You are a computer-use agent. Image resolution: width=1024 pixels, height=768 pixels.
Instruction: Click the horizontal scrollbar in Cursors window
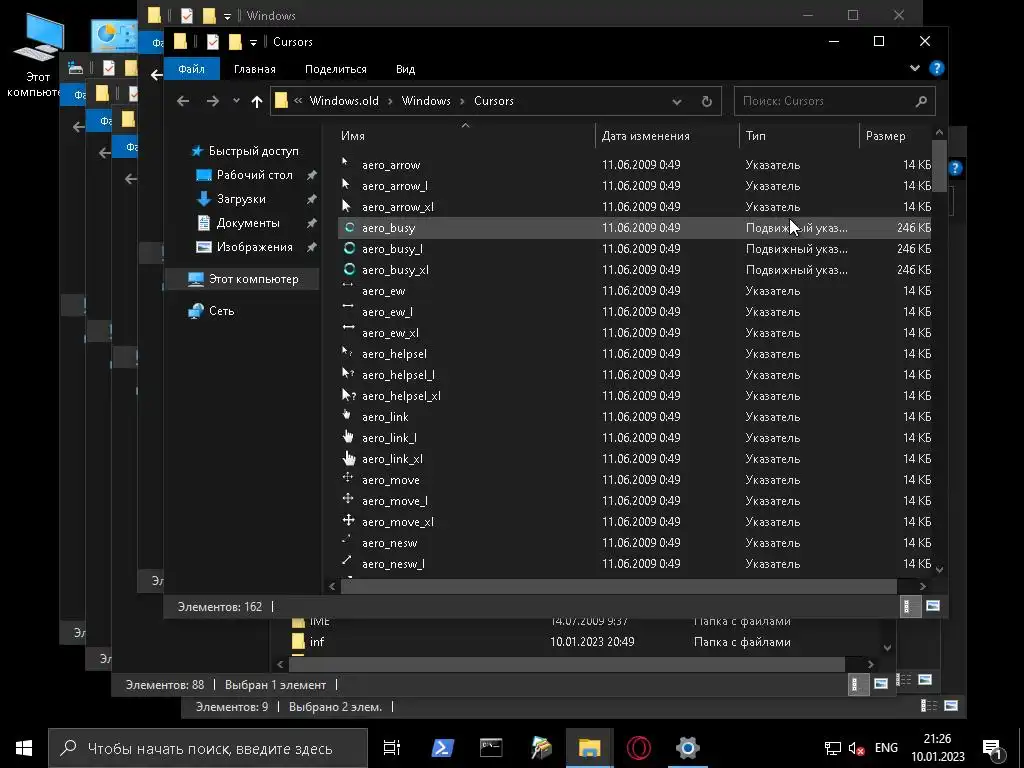pyautogui.click(x=618, y=586)
